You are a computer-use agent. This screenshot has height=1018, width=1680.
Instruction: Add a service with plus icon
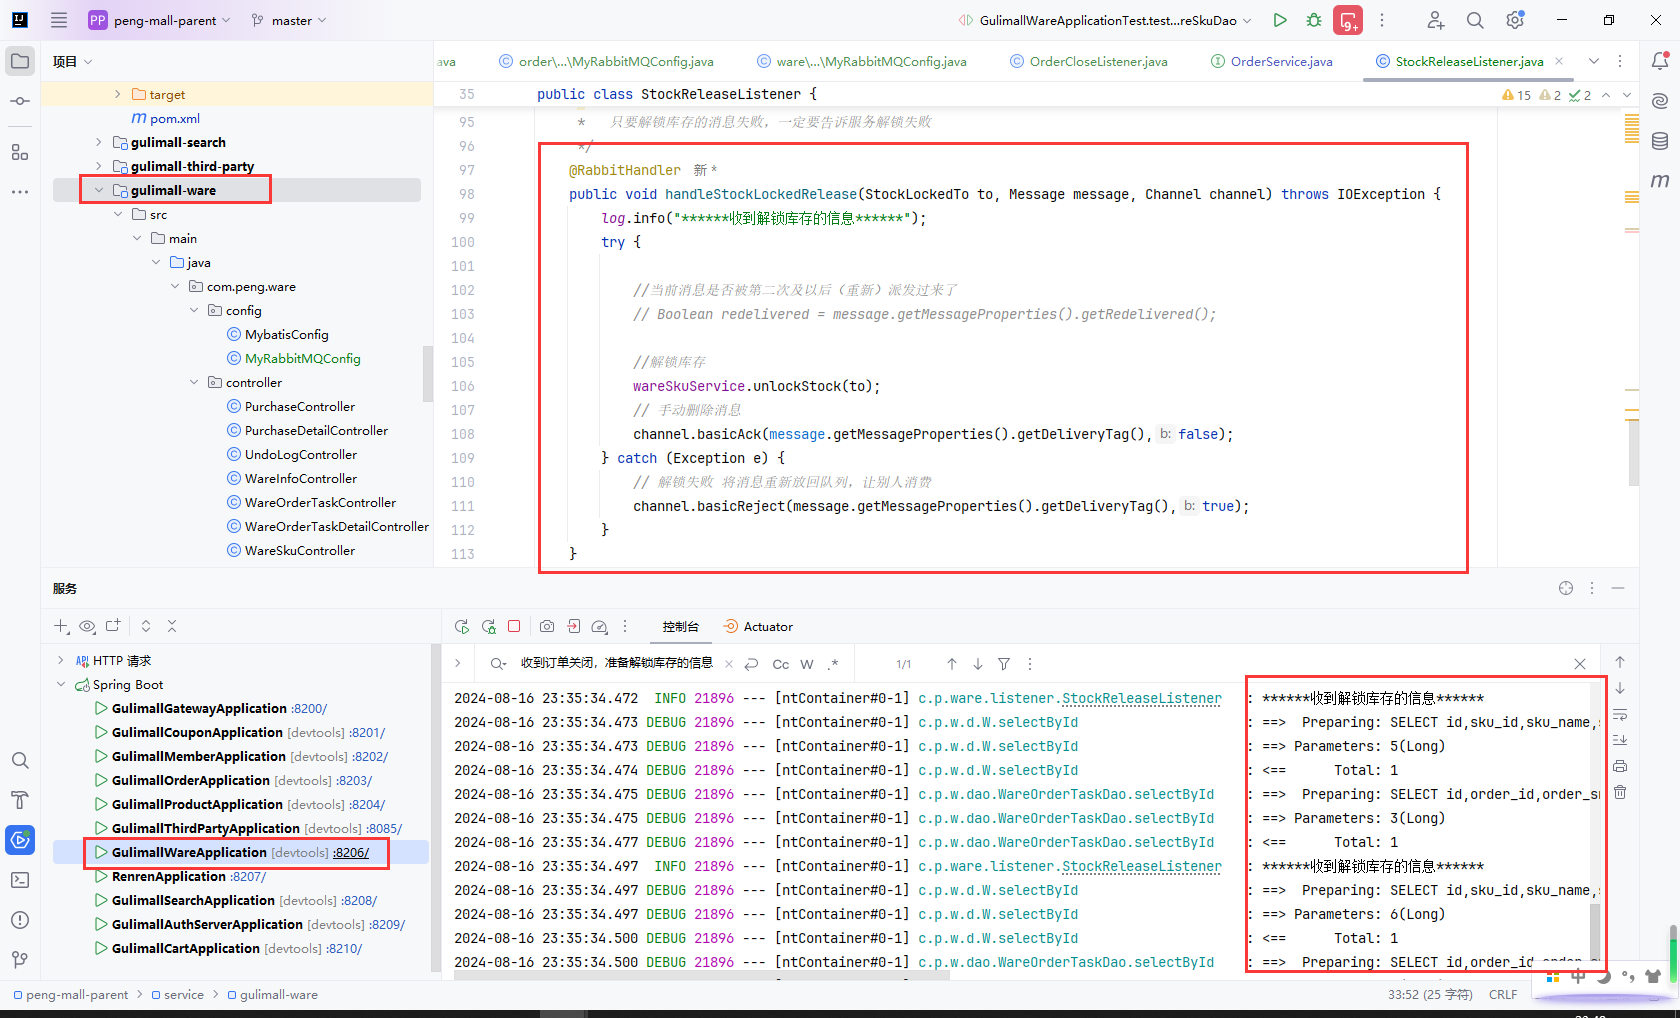pyautogui.click(x=61, y=626)
